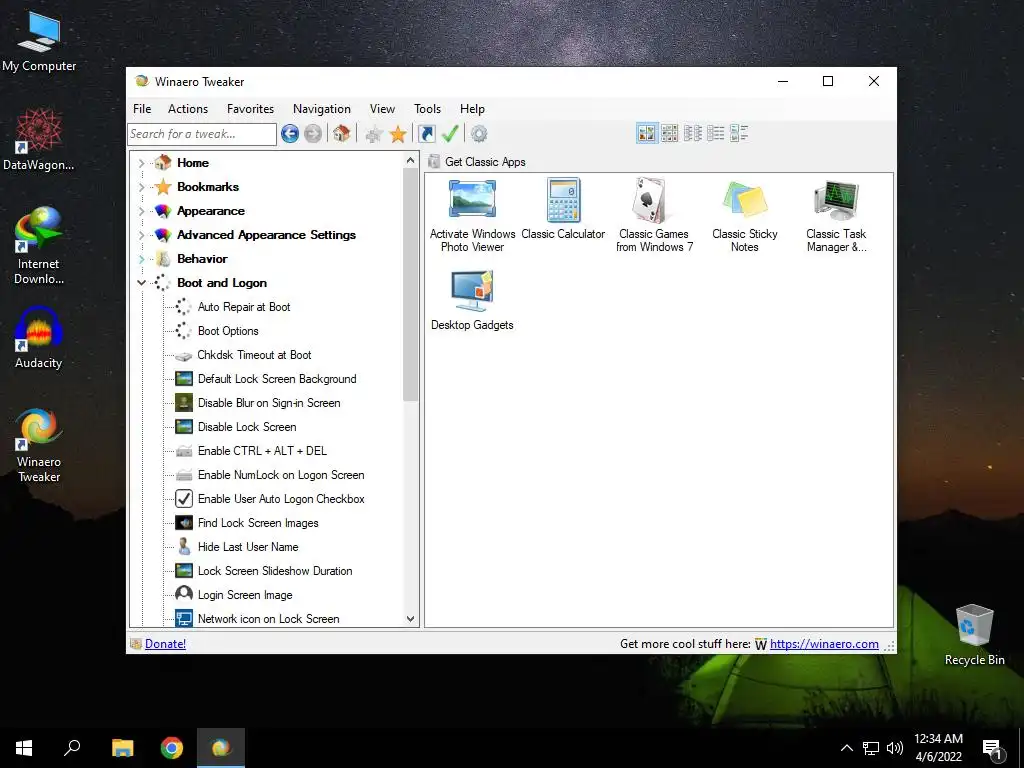1024x768 pixels.
Task: Click the add bookmark grey star icon
Action: pyautogui.click(x=374, y=134)
